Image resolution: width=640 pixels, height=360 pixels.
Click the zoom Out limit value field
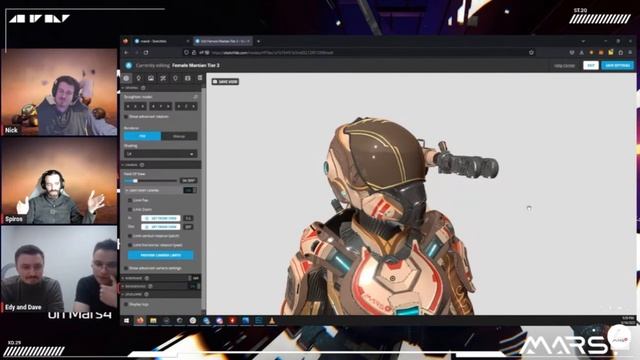coord(188,227)
